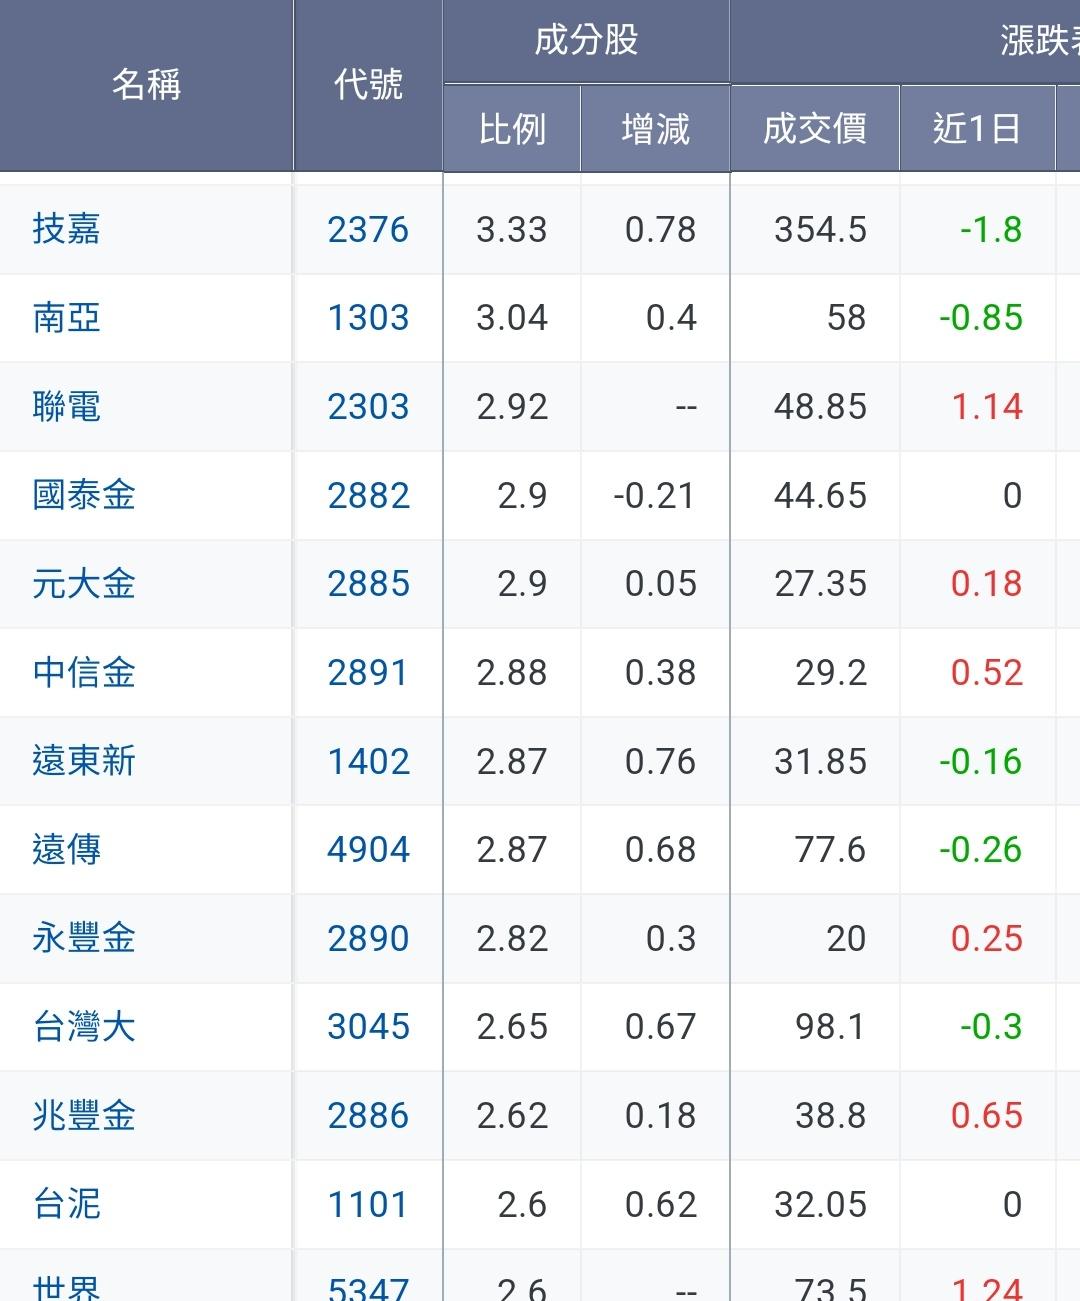The image size is (1080, 1301).
Task: Click stock code 1402
Action: click(x=368, y=762)
